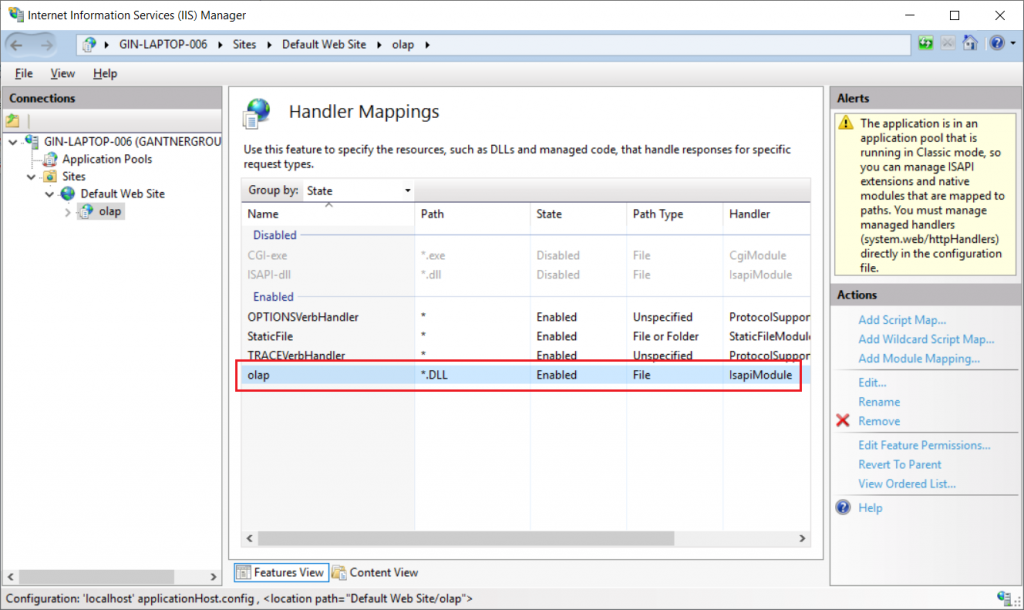
Task: Open the blue help question icon
Action: (x=997, y=44)
